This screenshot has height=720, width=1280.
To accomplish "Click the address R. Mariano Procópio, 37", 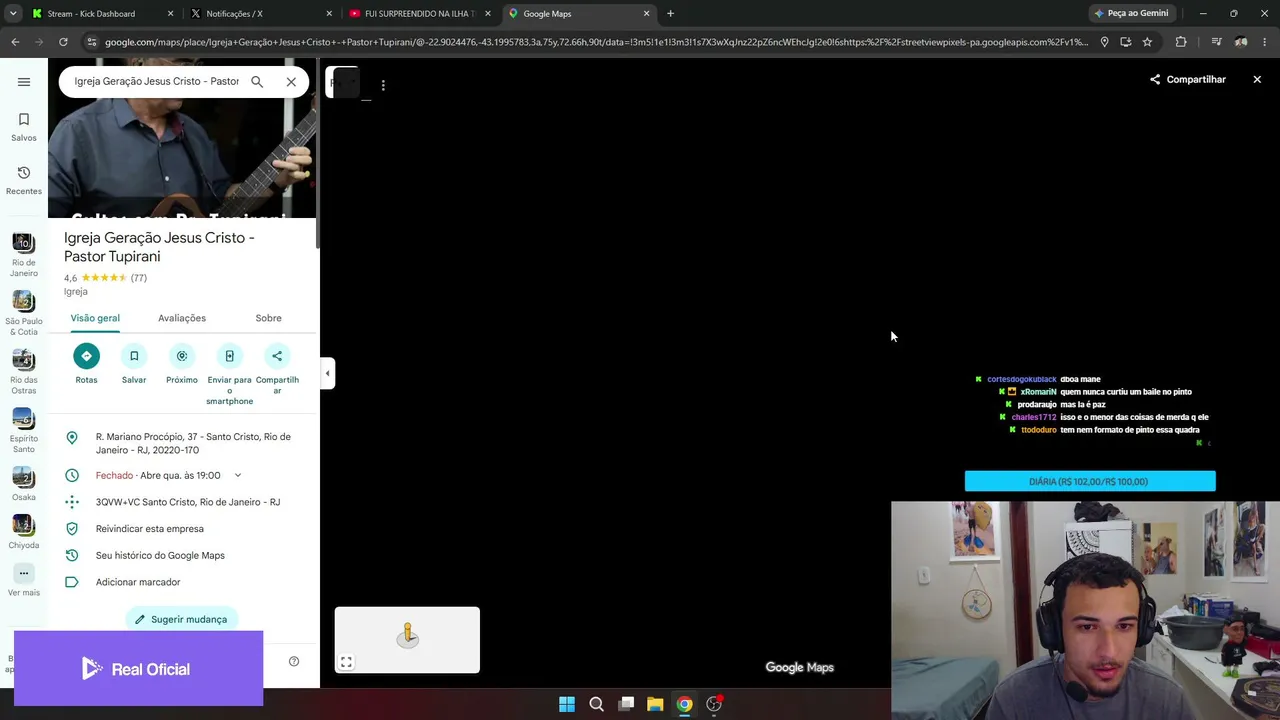I will [193, 443].
